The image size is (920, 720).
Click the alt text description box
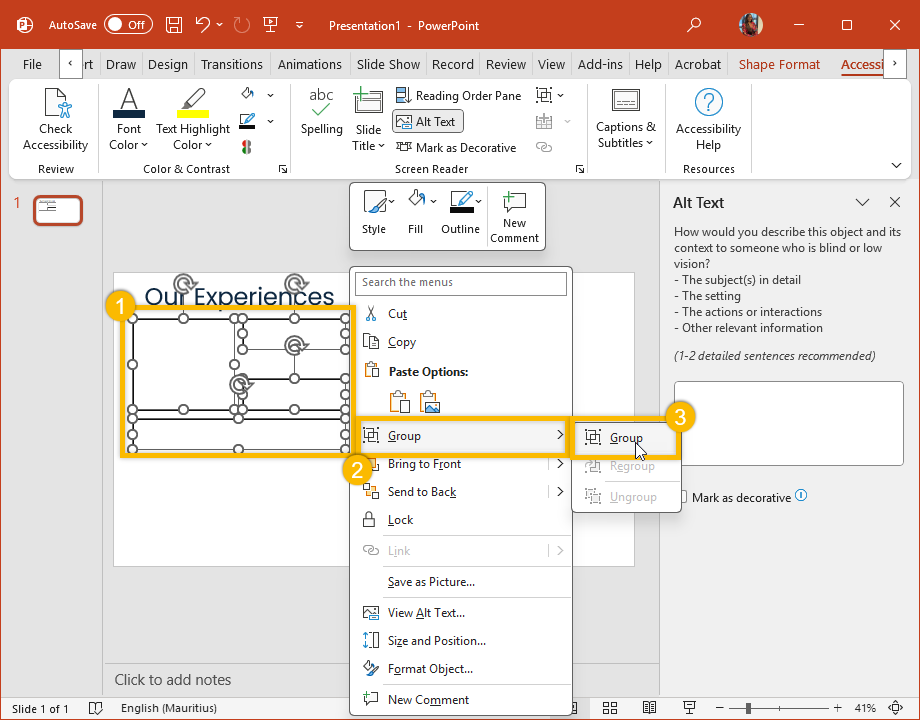[x=788, y=423]
